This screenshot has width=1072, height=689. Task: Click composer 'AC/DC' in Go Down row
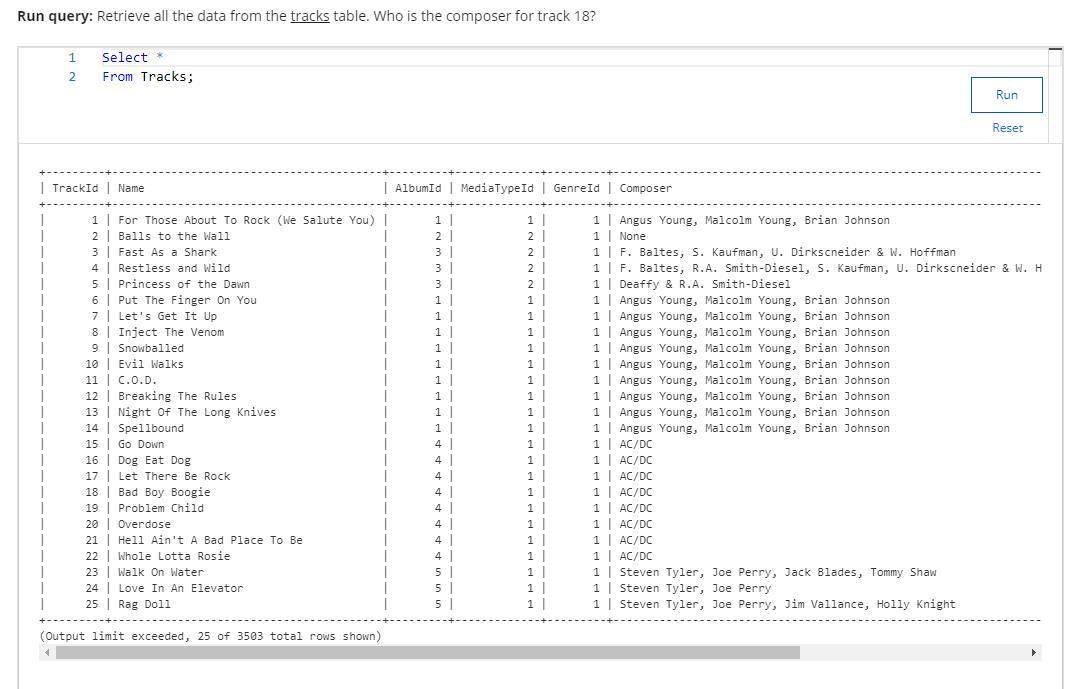click(x=636, y=444)
